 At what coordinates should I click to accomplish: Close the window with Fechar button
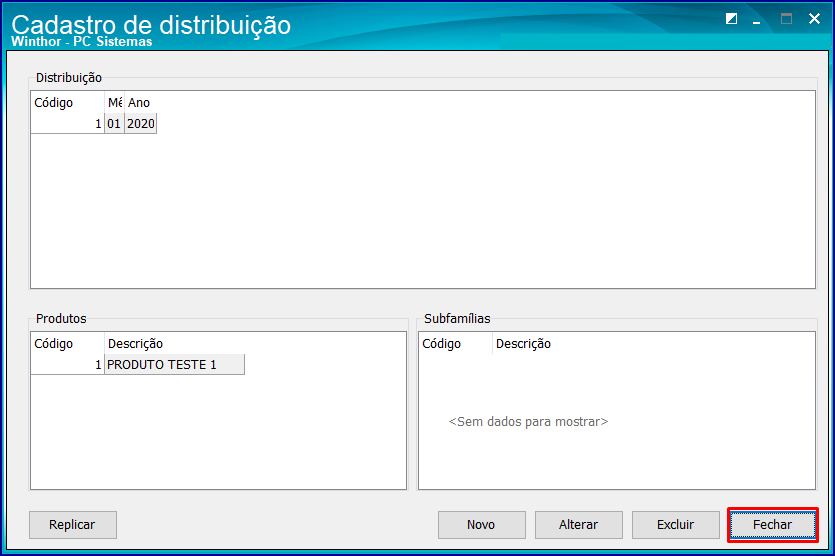point(772,525)
